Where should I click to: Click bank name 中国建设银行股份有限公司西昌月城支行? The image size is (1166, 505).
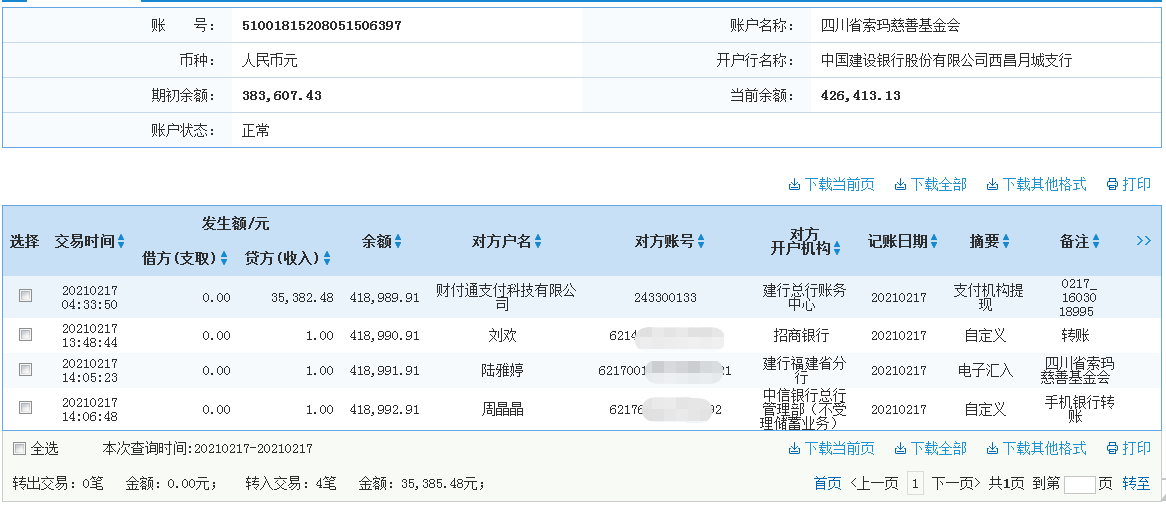click(x=947, y=60)
